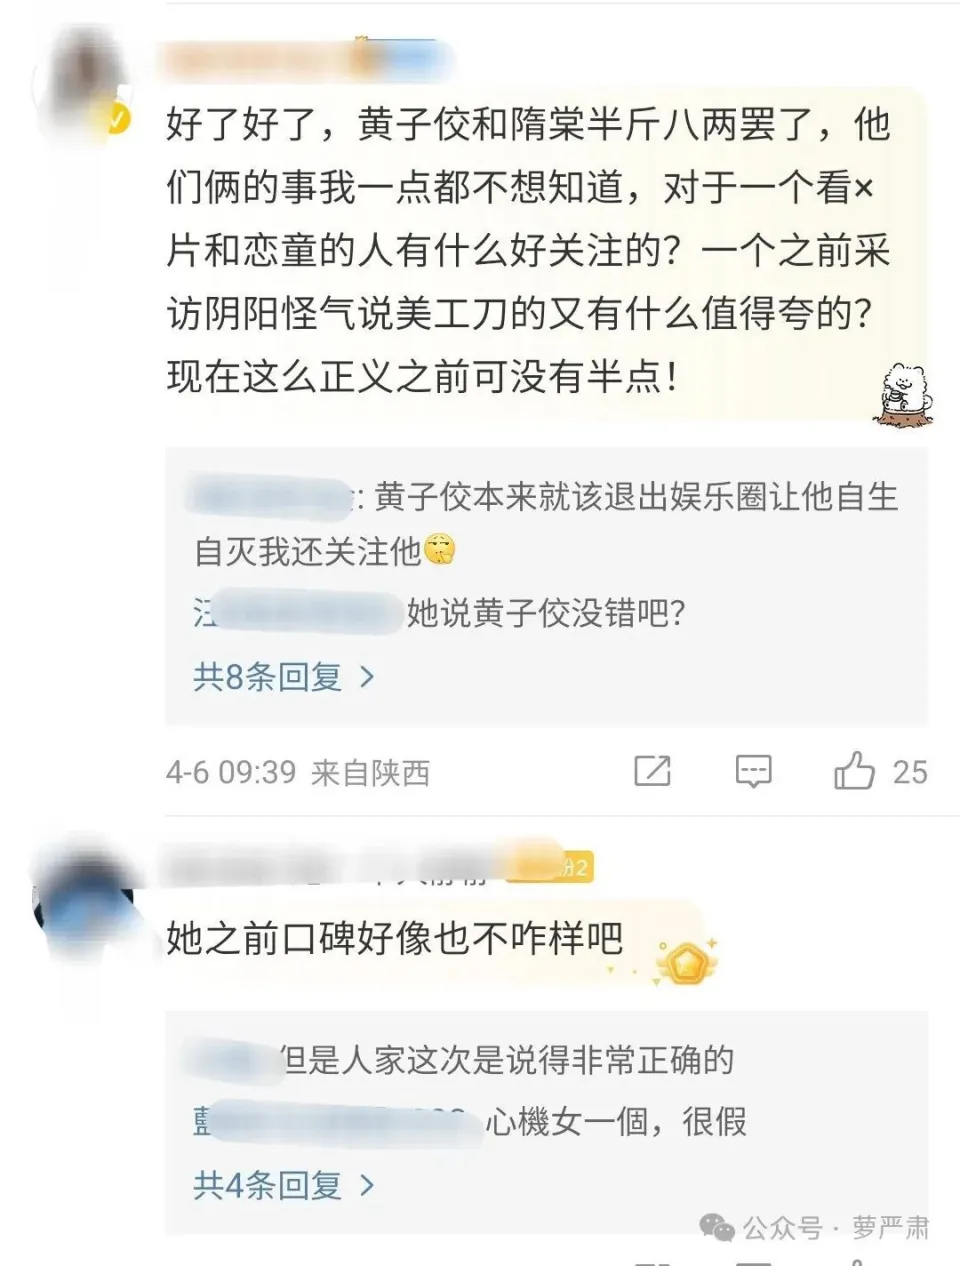960x1266 pixels.
Task: Open blurred username before 她说黄子佼没错吧
Action: tap(298, 612)
